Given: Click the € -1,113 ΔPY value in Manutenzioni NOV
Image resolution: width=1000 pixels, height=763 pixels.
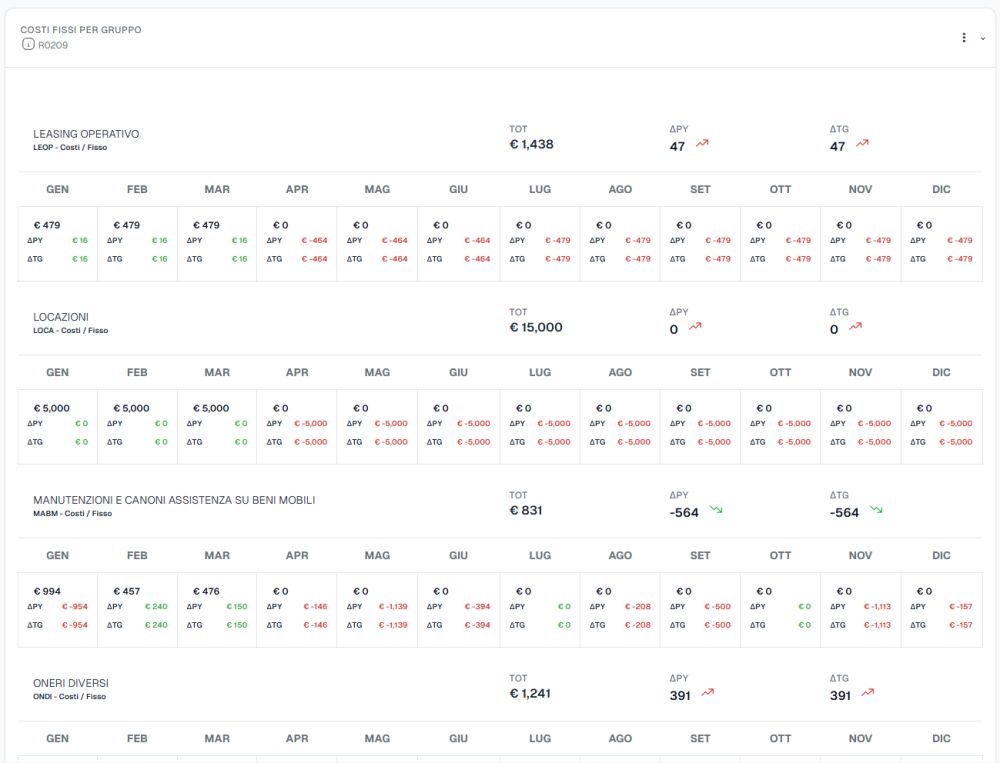Looking at the screenshot, I should click(877, 607).
